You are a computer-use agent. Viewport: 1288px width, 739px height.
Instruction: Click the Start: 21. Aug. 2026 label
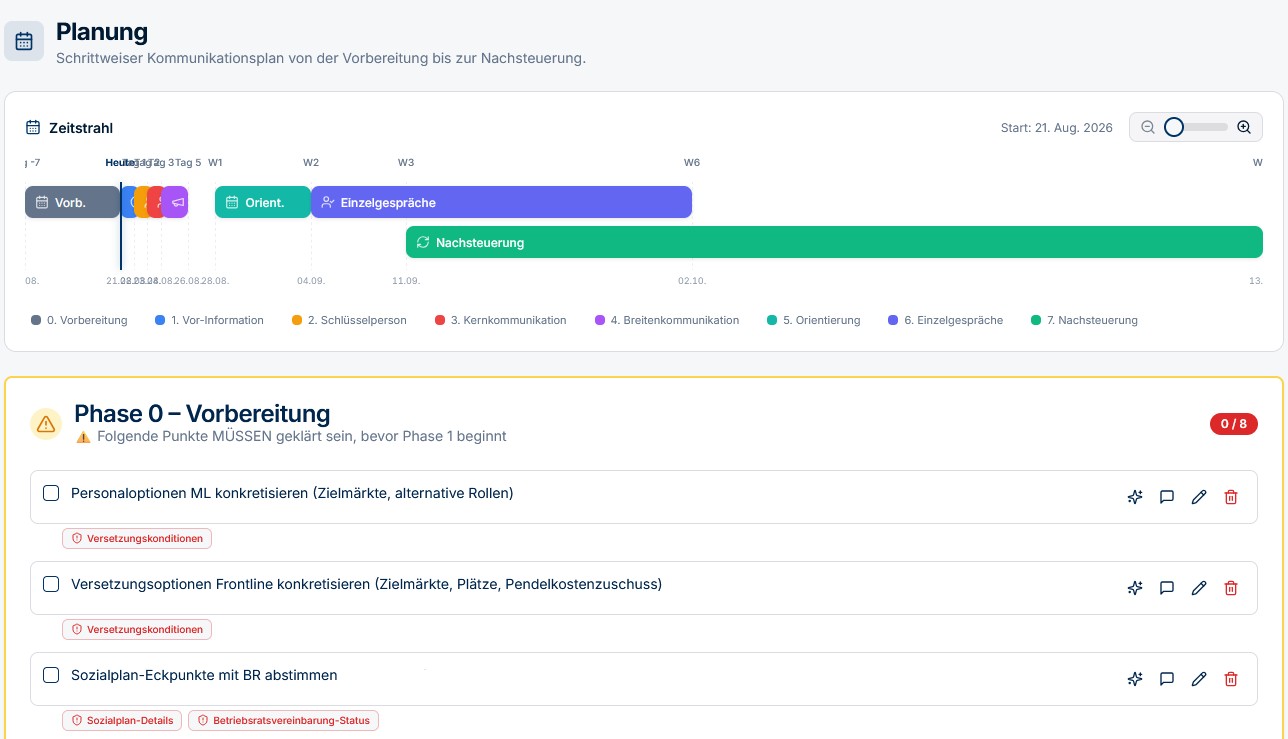pos(1057,128)
